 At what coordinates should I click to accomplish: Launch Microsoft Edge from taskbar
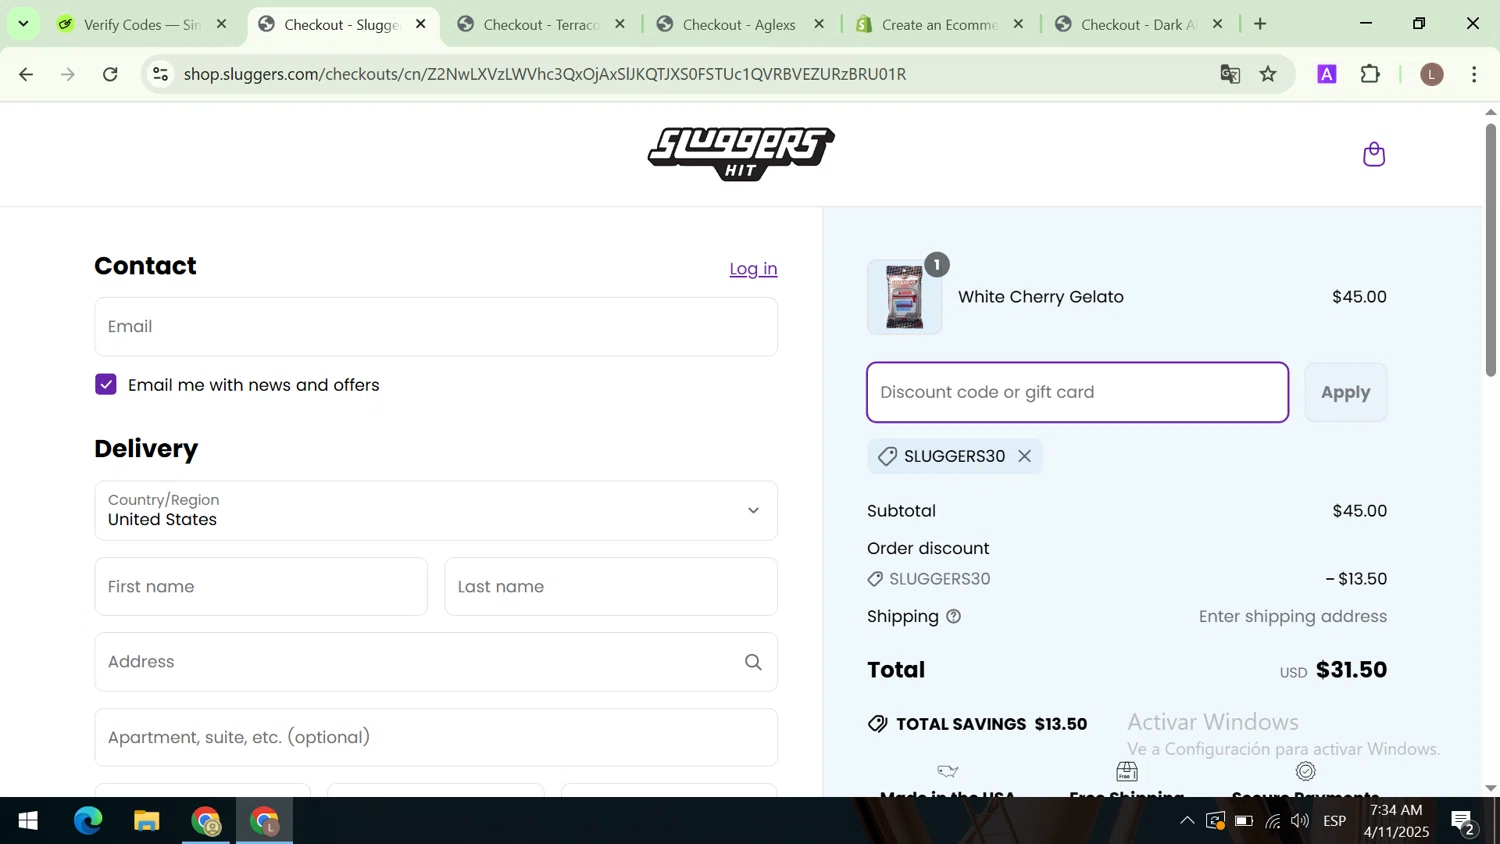(x=88, y=821)
